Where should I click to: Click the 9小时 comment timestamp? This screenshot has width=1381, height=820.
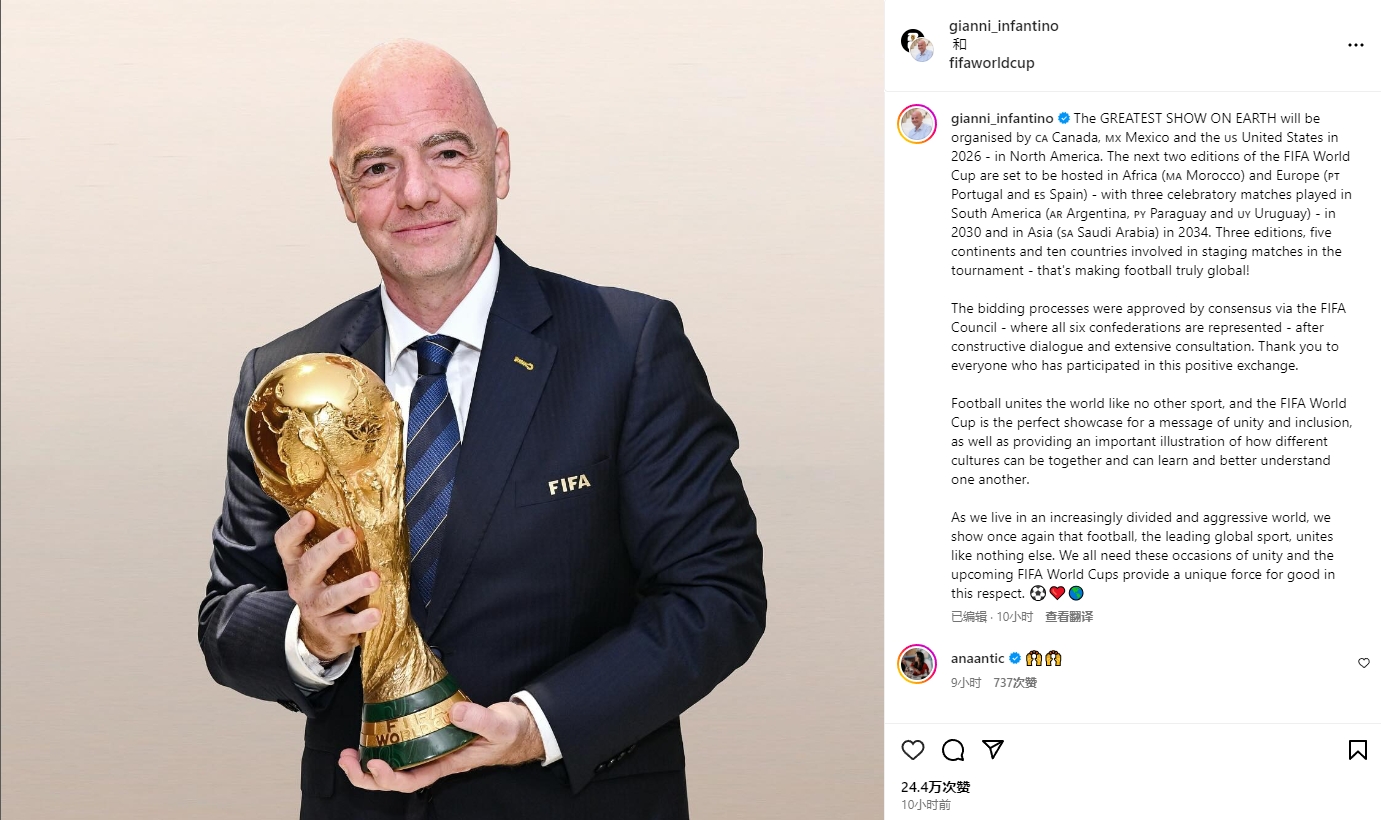click(966, 682)
